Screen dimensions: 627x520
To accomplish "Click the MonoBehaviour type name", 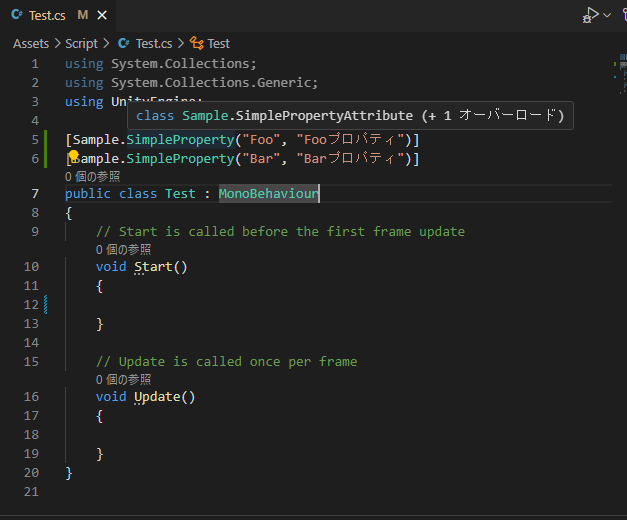I will tap(269, 194).
